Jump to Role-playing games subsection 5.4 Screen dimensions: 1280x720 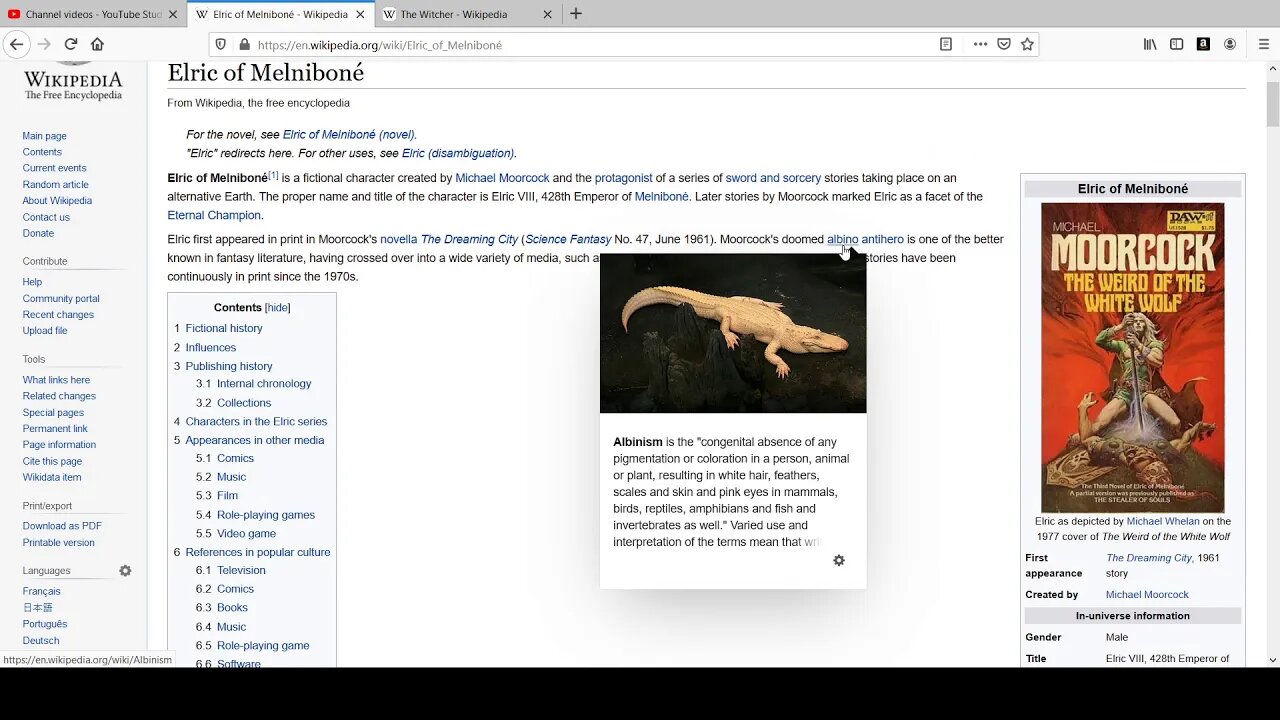[266, 515]
